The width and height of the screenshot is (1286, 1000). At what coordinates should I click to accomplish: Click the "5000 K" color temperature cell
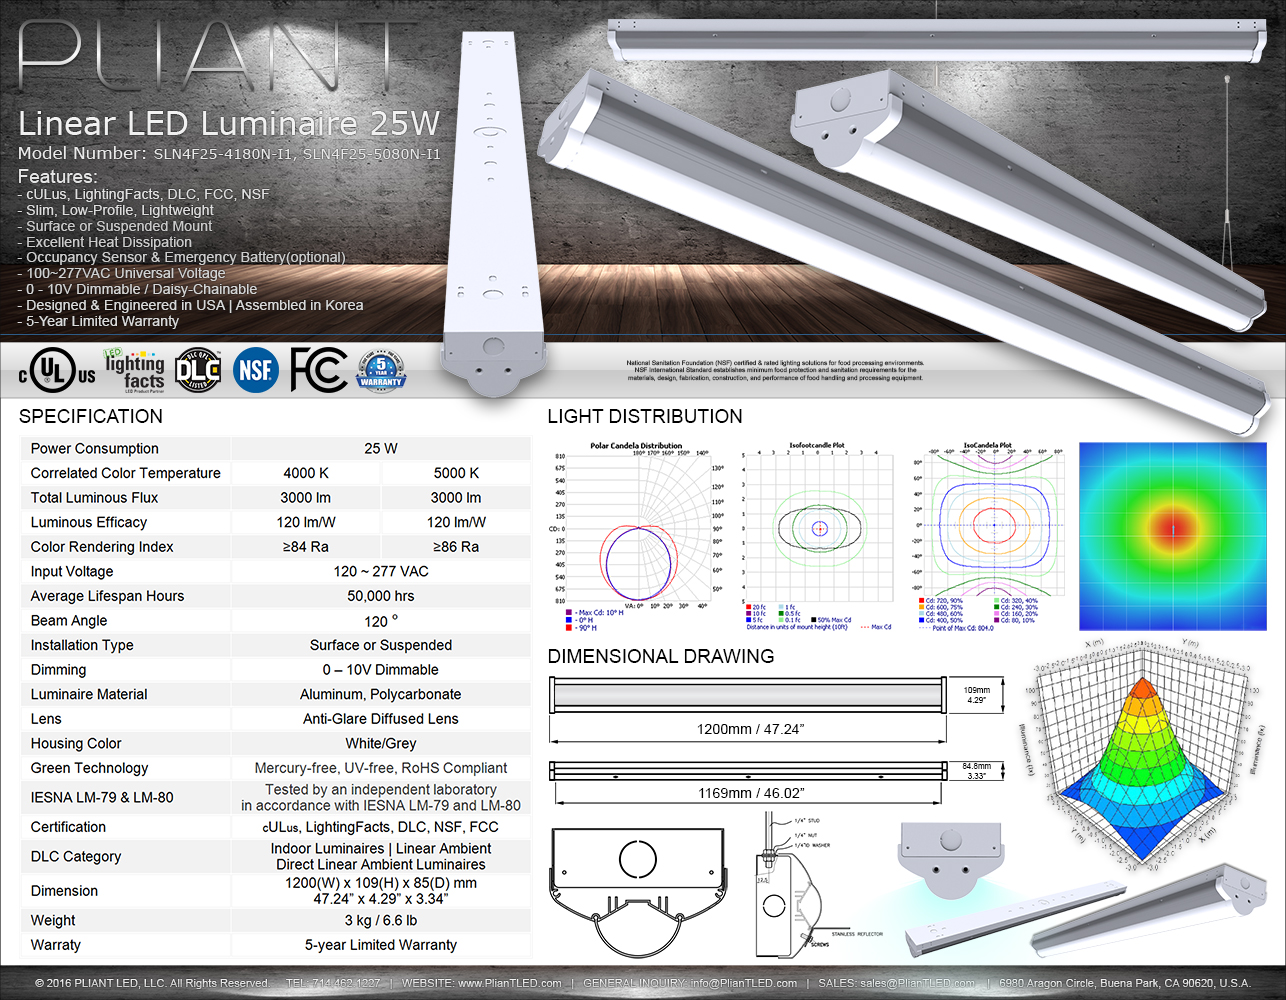coord(456,473)
